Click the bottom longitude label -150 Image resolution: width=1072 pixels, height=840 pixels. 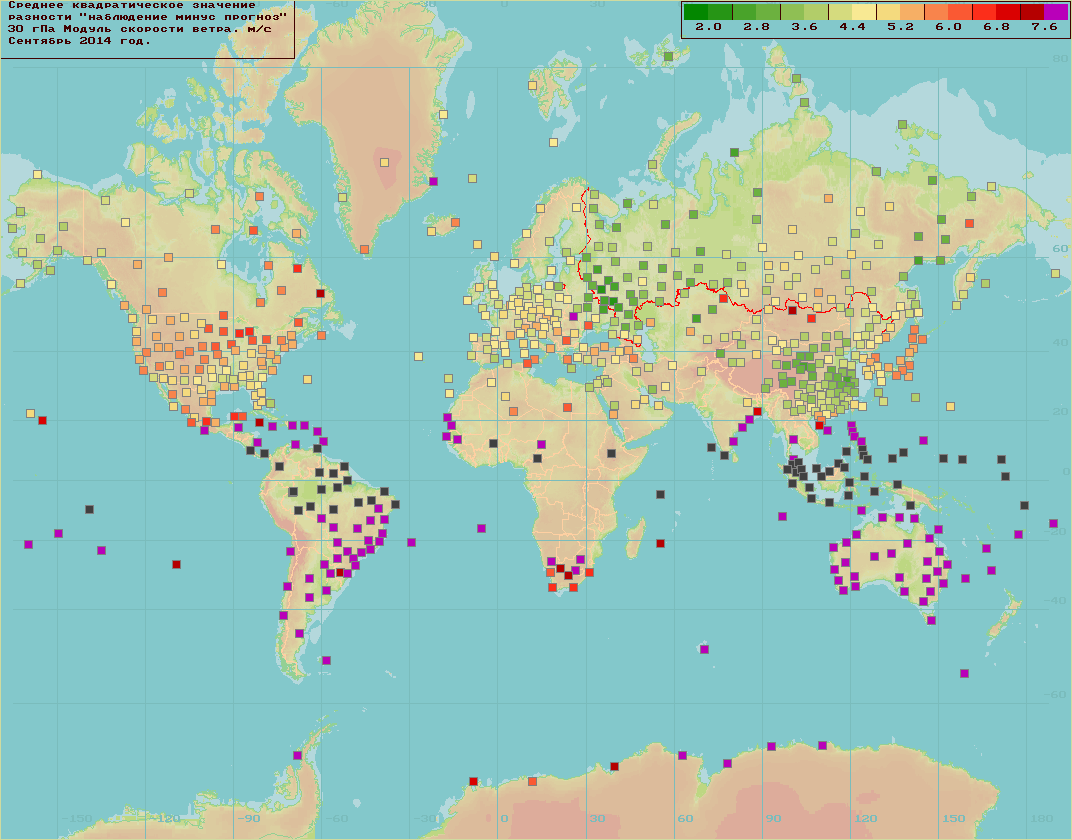point(77,818)
